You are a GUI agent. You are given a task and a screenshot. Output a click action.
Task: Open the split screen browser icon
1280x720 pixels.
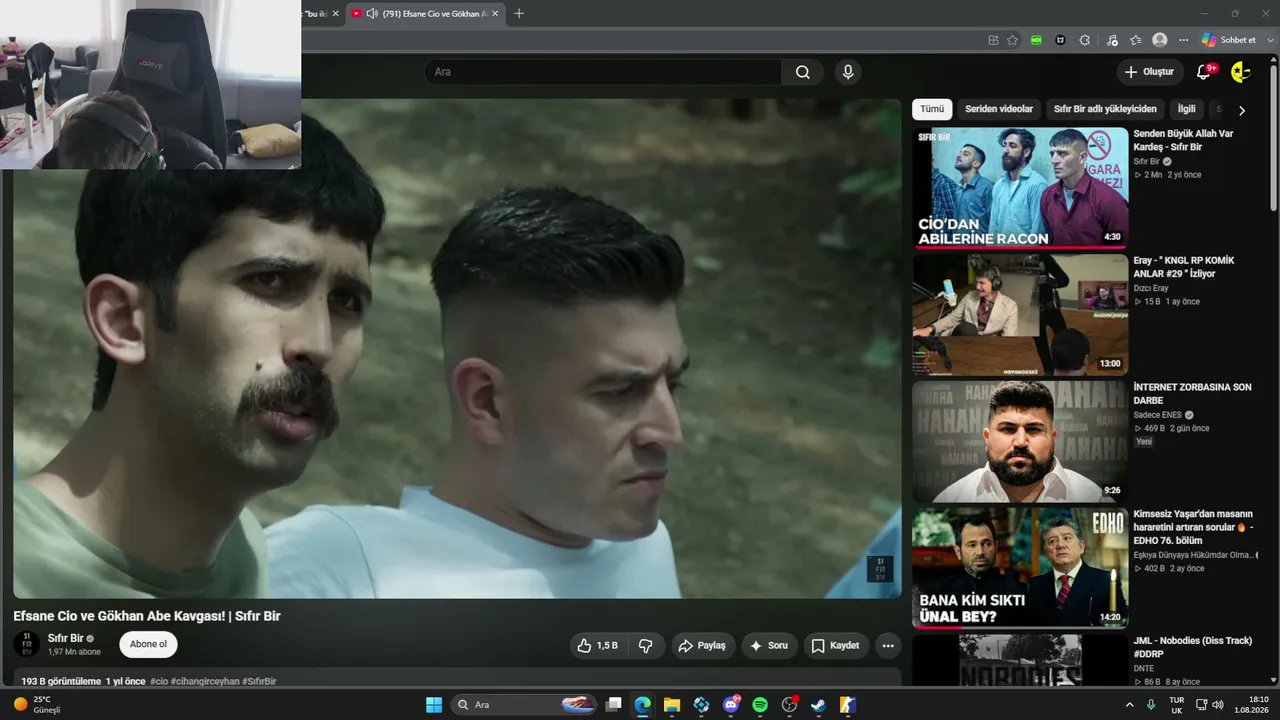pos(993,40)
